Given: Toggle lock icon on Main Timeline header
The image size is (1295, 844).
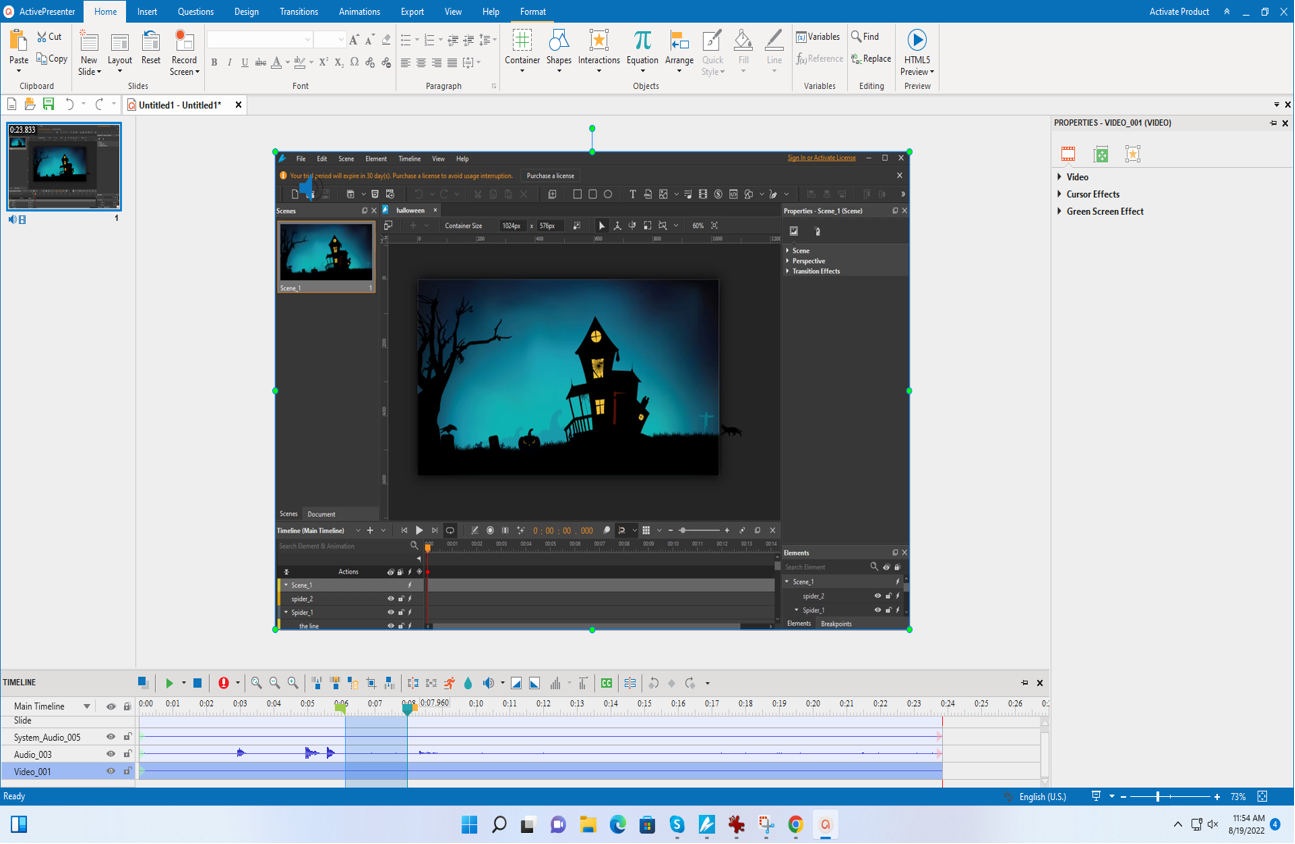Looking at the screenshot, I should click(127, 707).
